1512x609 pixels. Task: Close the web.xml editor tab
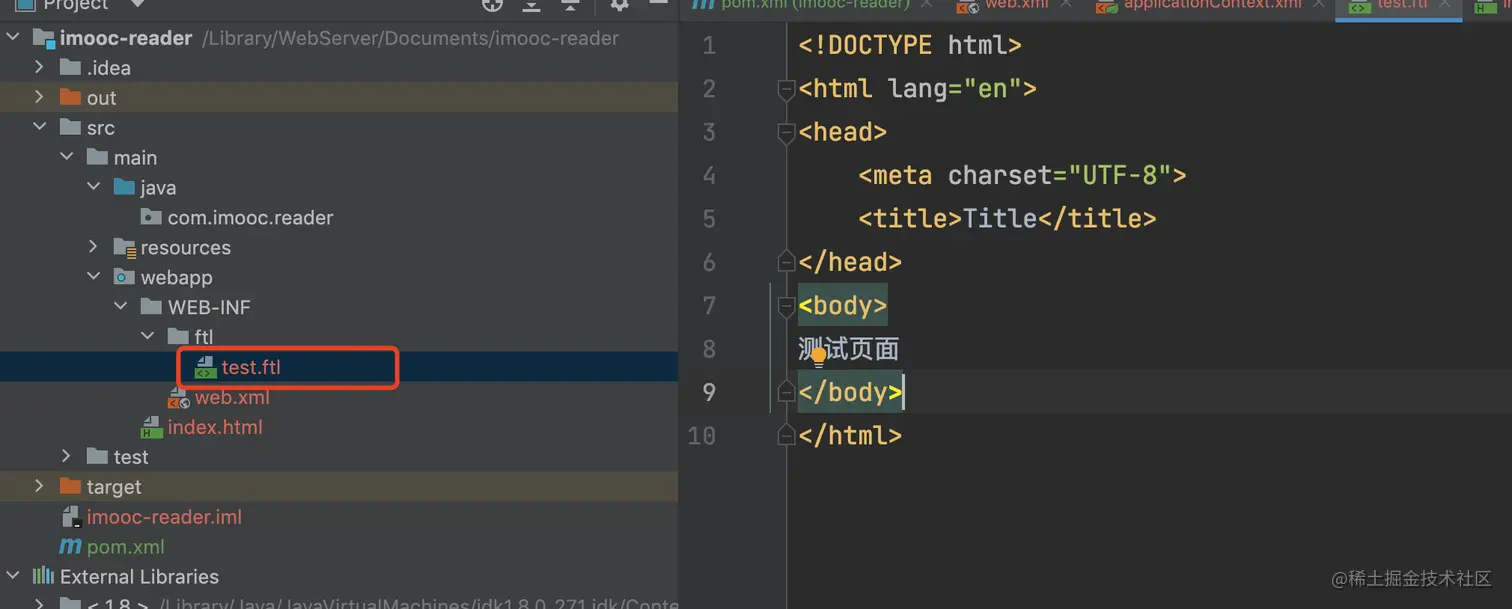[x=1066, y=4]
